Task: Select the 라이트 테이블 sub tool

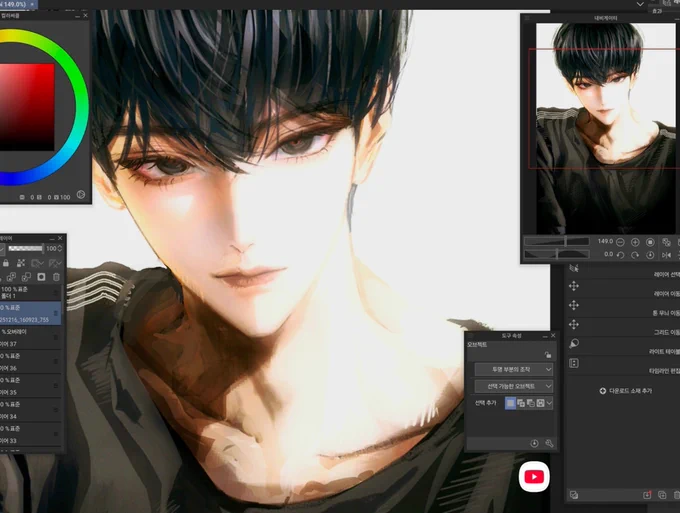Action: click(x=623, y=345)
